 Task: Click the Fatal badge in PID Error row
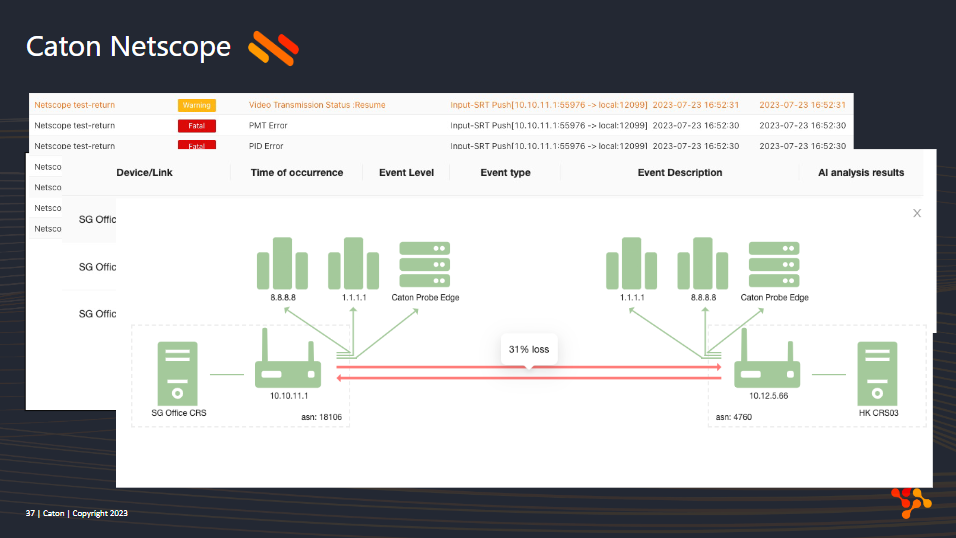pyautogui.click(x=196, y=145)
